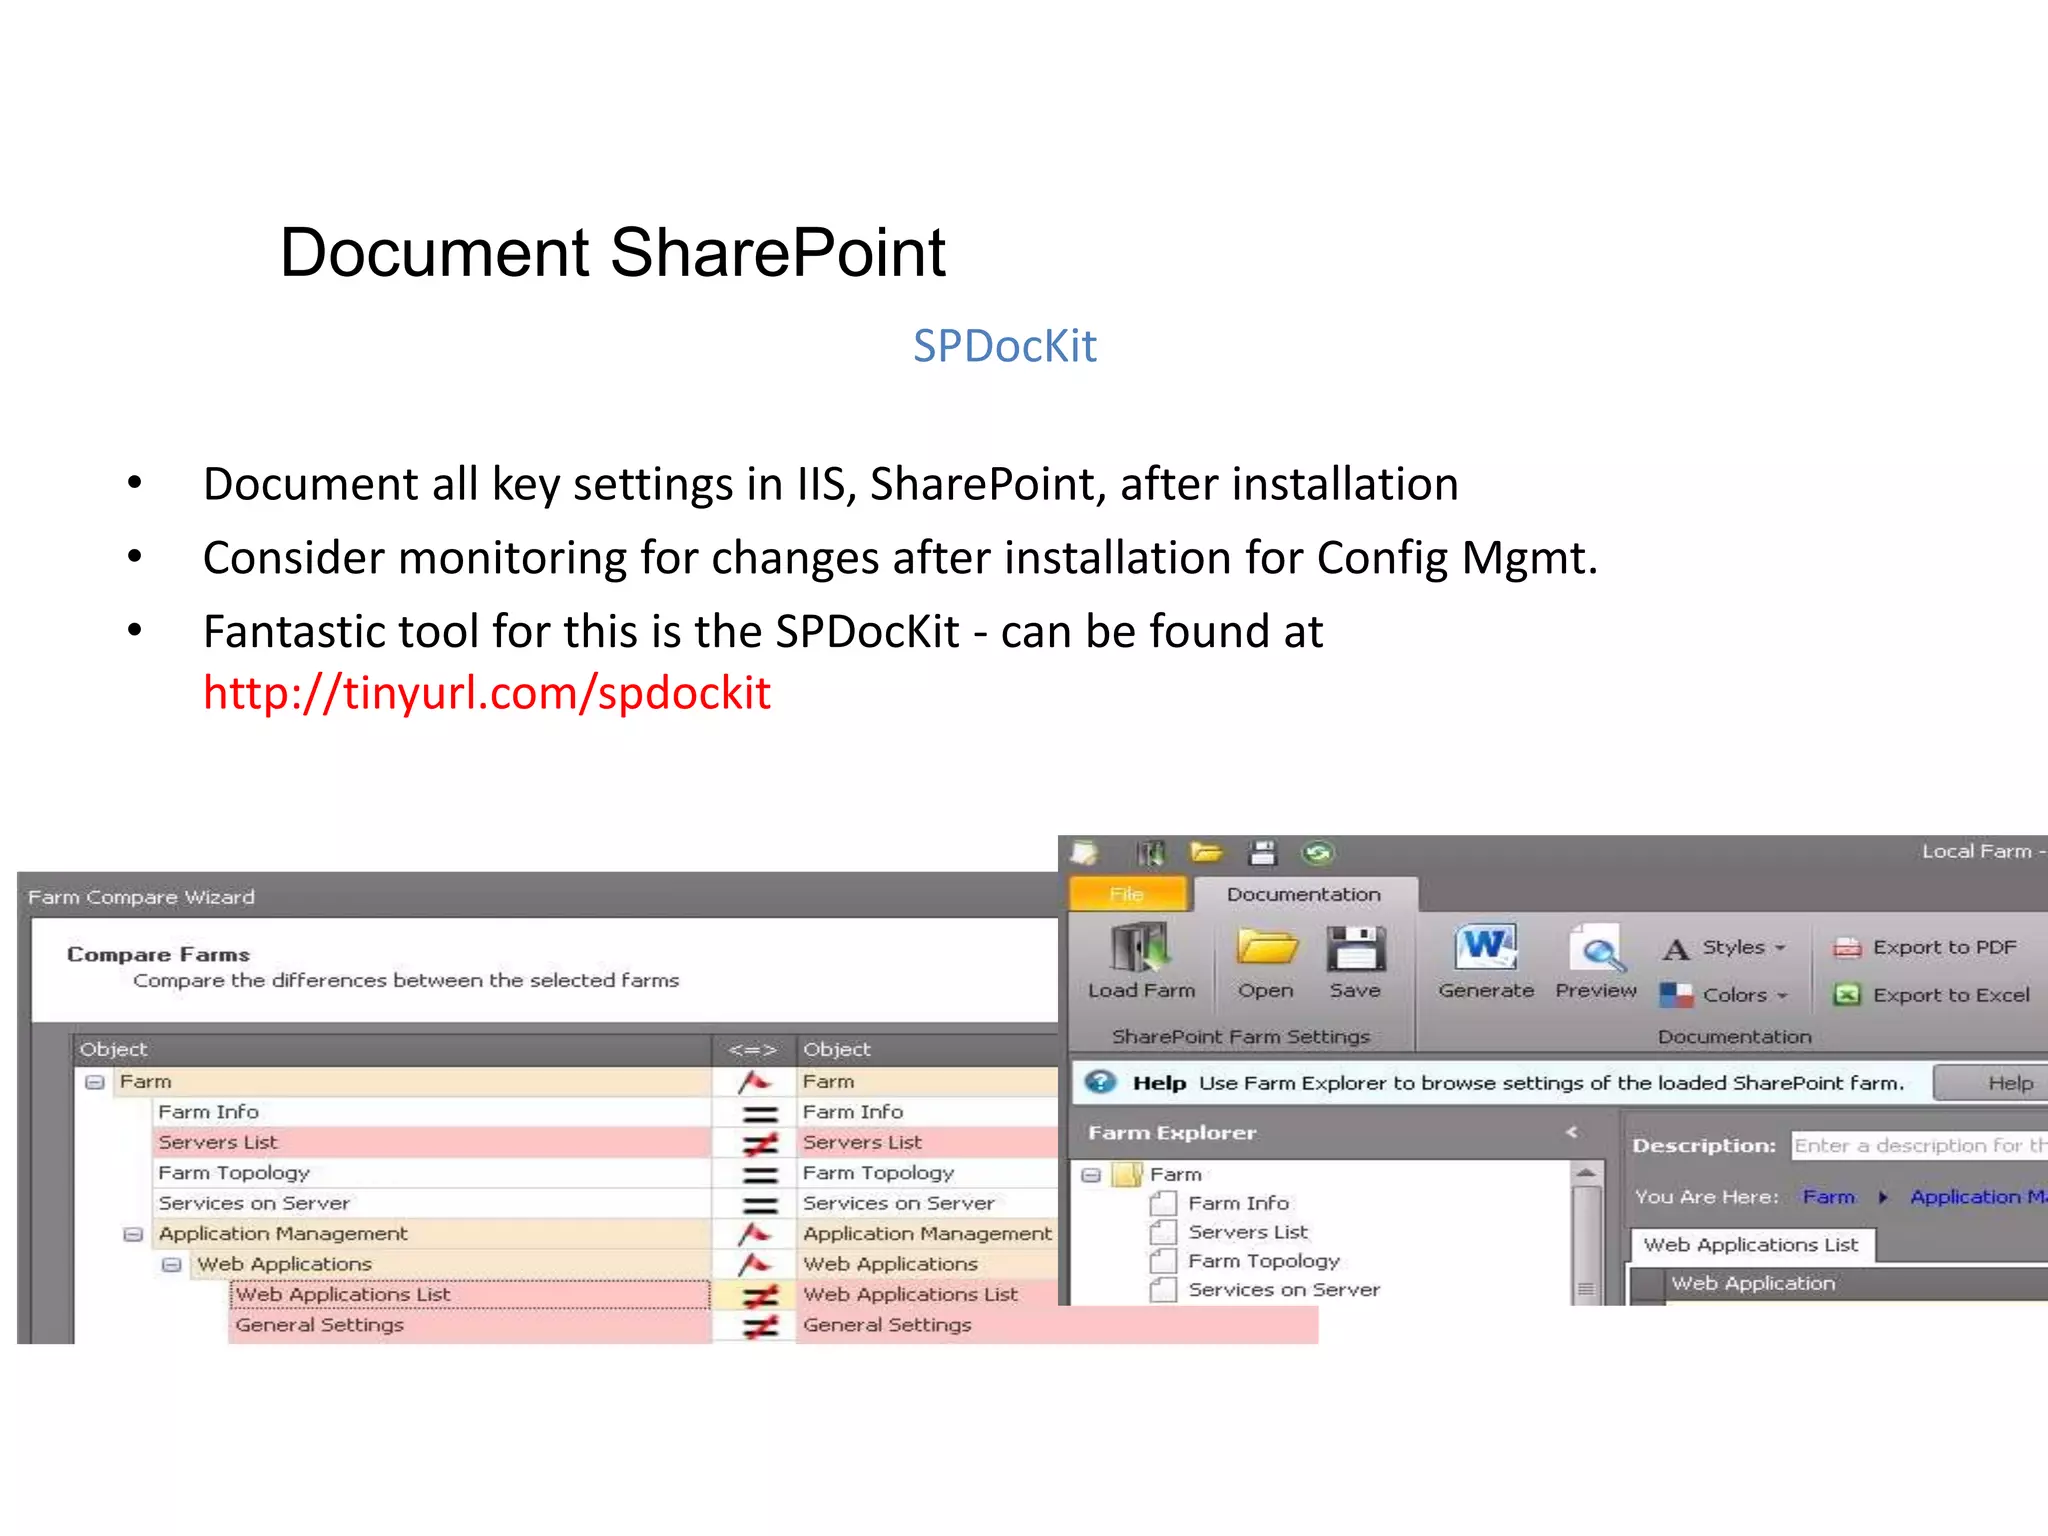The height and width of the screenshot is (1536, 2048).
Task: Click the quick access refresh icon
Action: coord(1318,853)
